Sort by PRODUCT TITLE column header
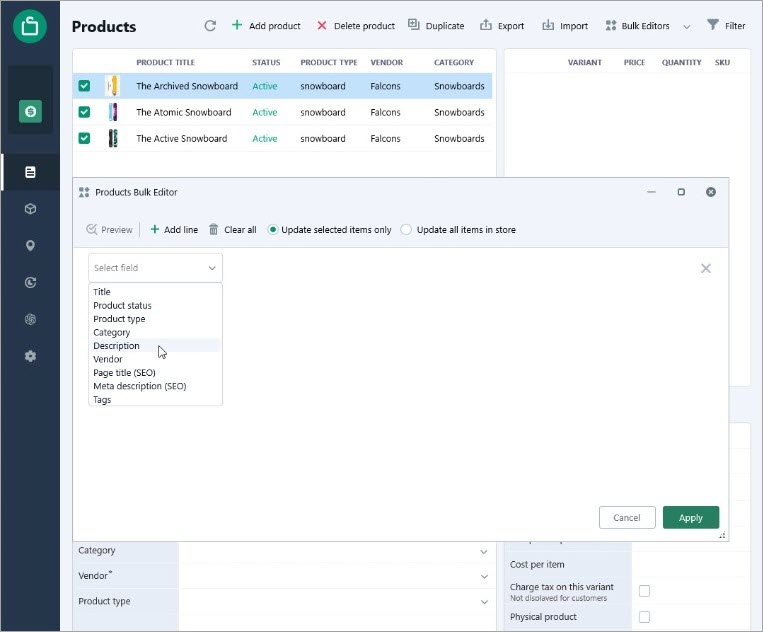Screen dimensions: 763x632 coord(165,62)
